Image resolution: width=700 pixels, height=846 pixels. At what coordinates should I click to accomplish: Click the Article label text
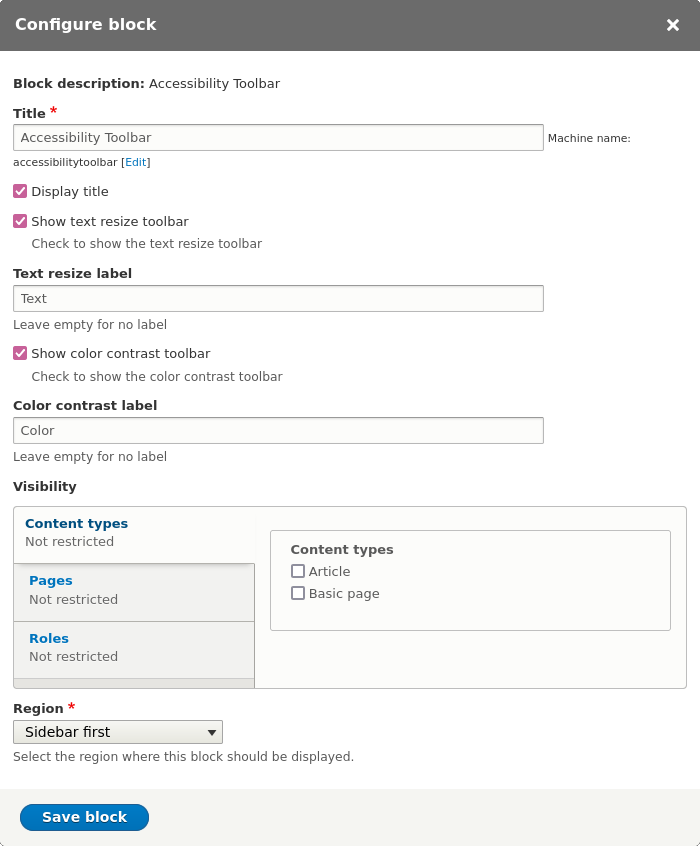point(330,571)
